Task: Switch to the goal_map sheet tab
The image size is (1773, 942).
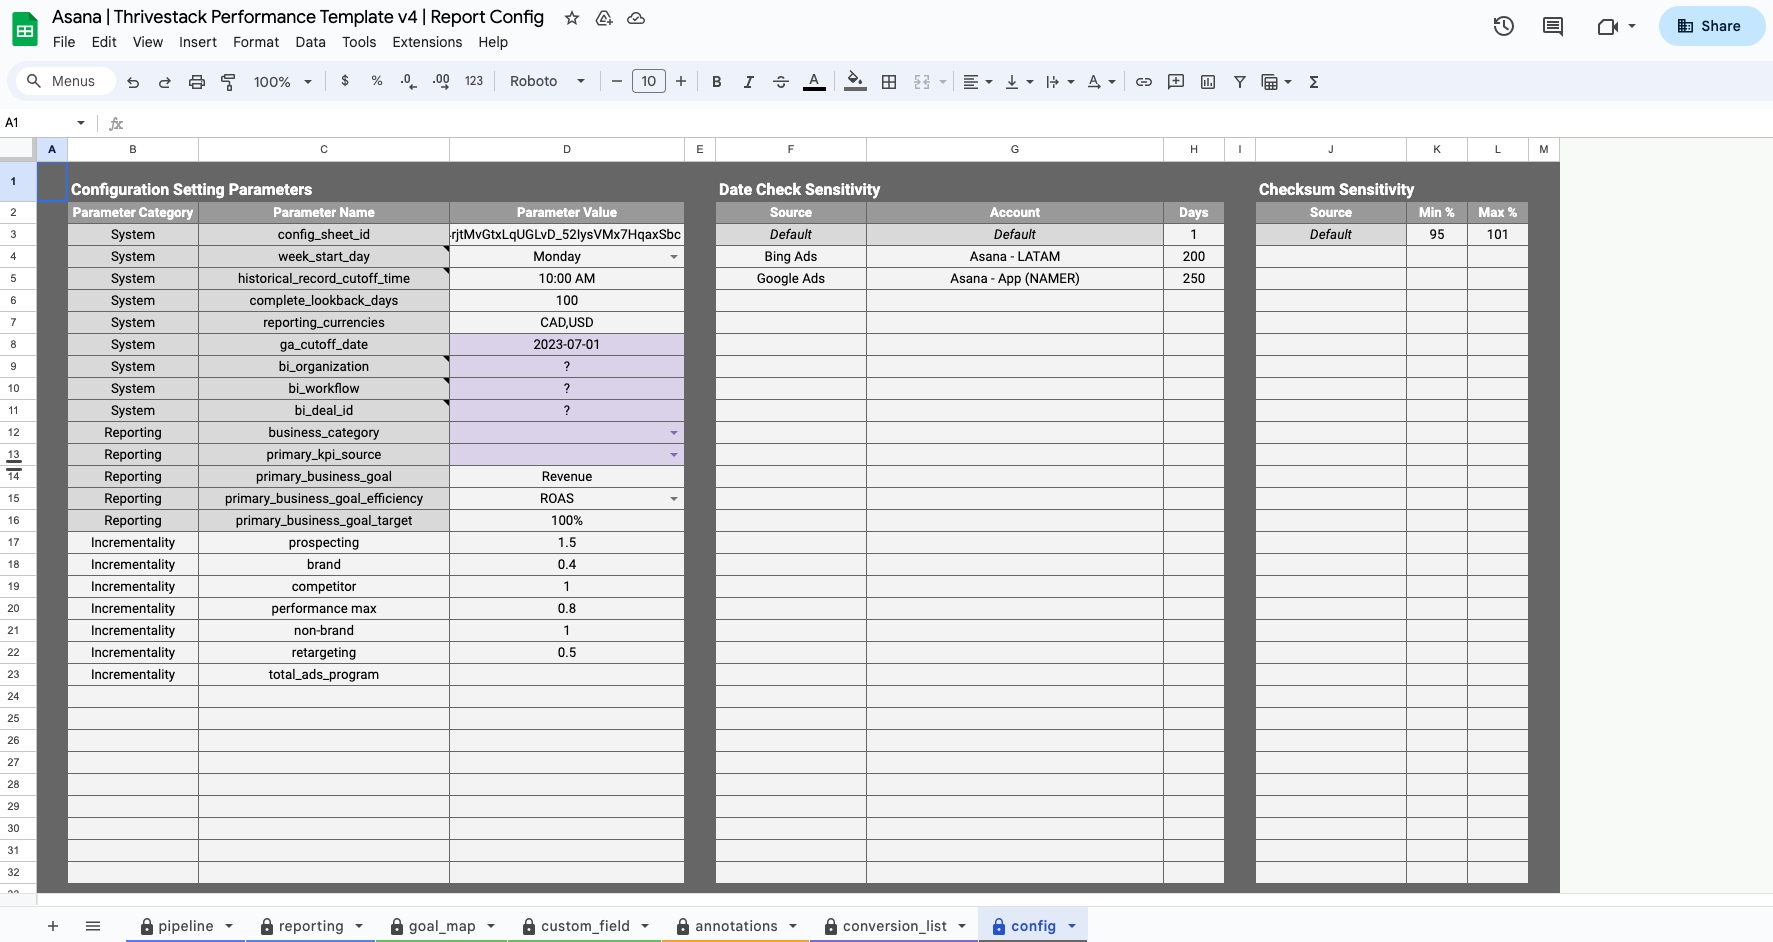Action: click(441, 926)
